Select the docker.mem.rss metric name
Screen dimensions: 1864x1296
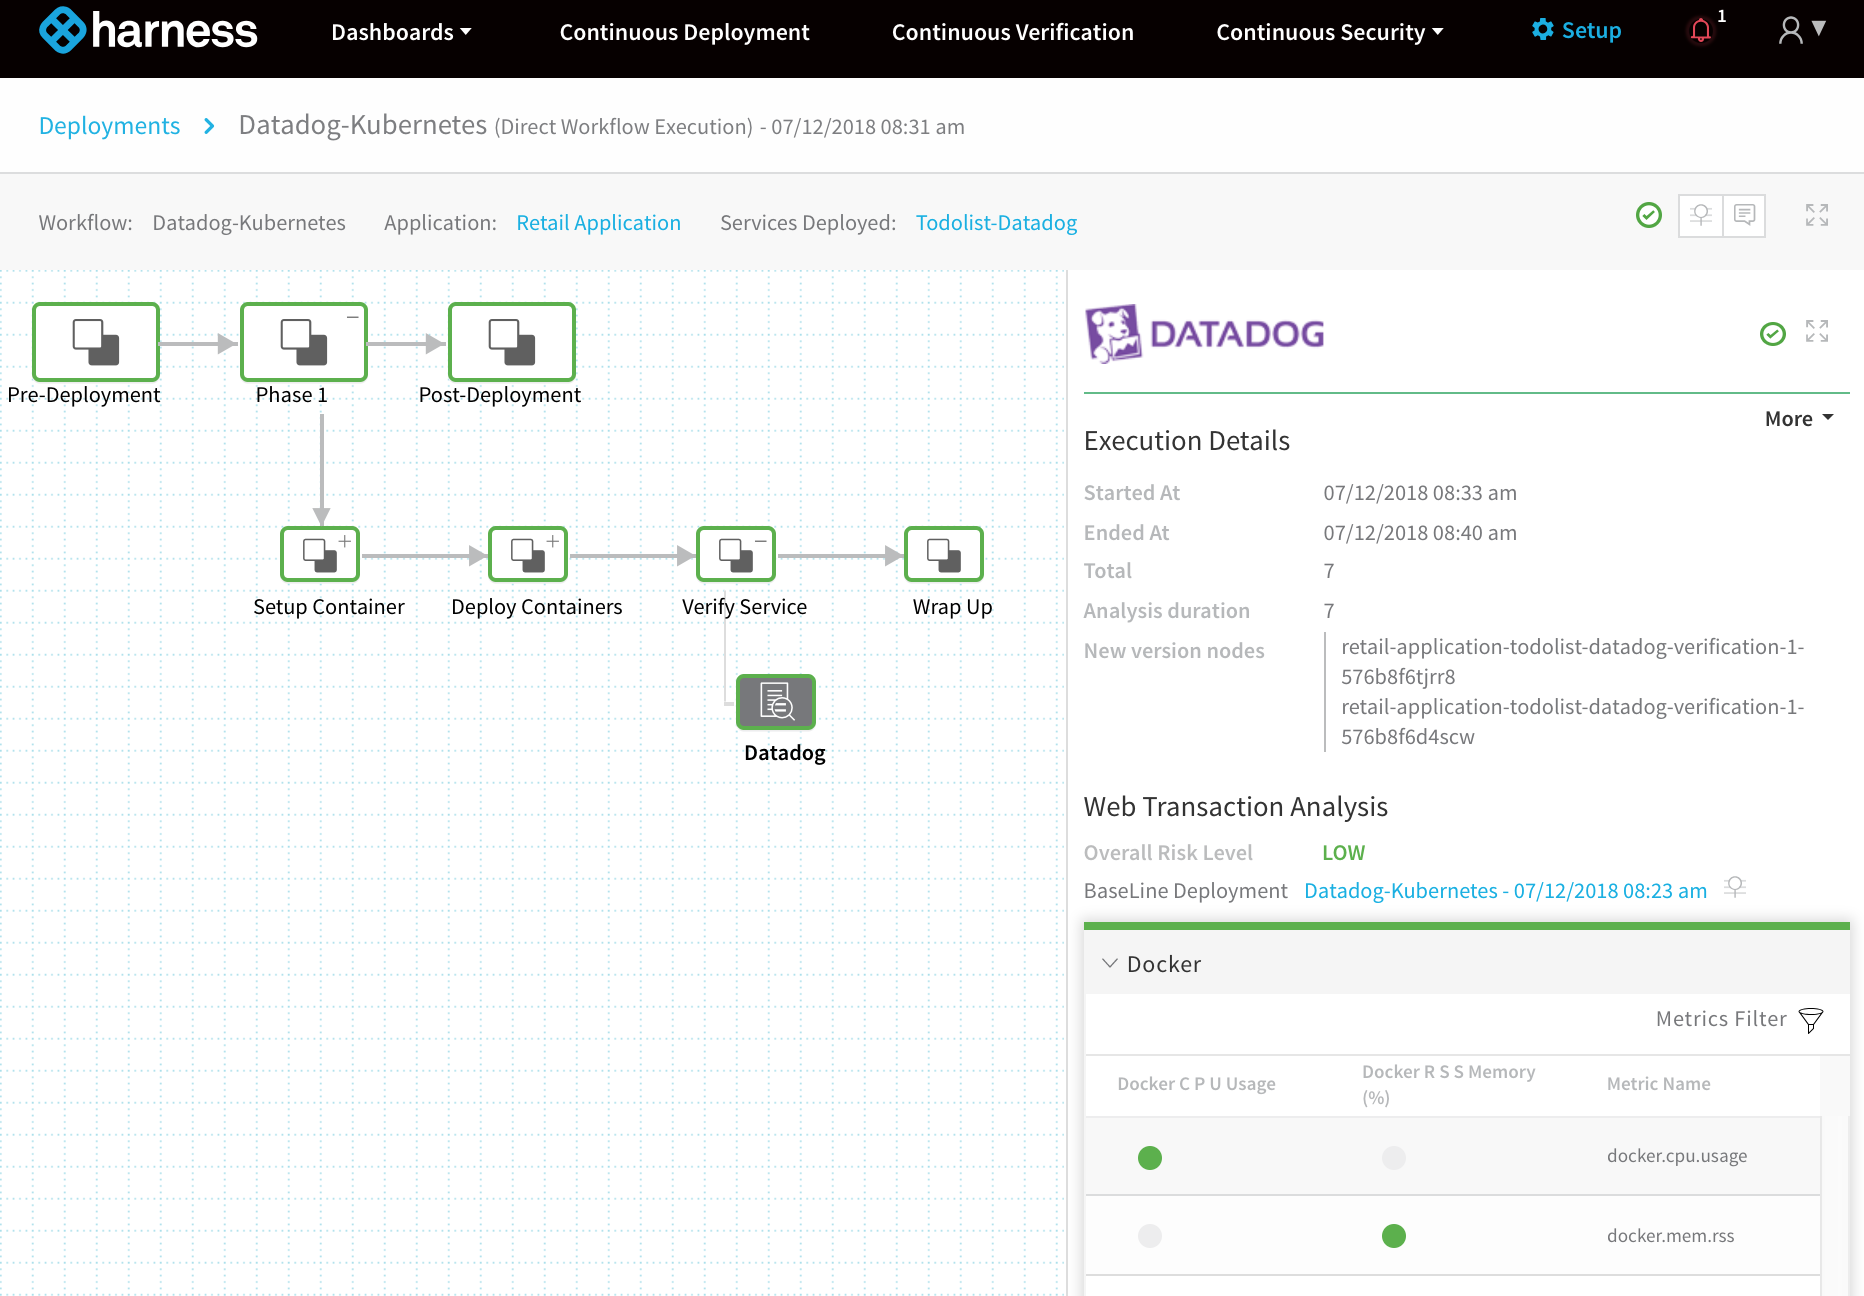pyautogui.click(x=1670, y=1236)
